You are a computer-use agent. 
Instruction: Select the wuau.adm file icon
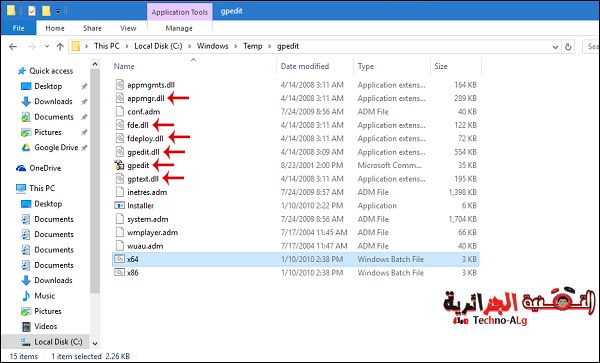coord(120,246)
